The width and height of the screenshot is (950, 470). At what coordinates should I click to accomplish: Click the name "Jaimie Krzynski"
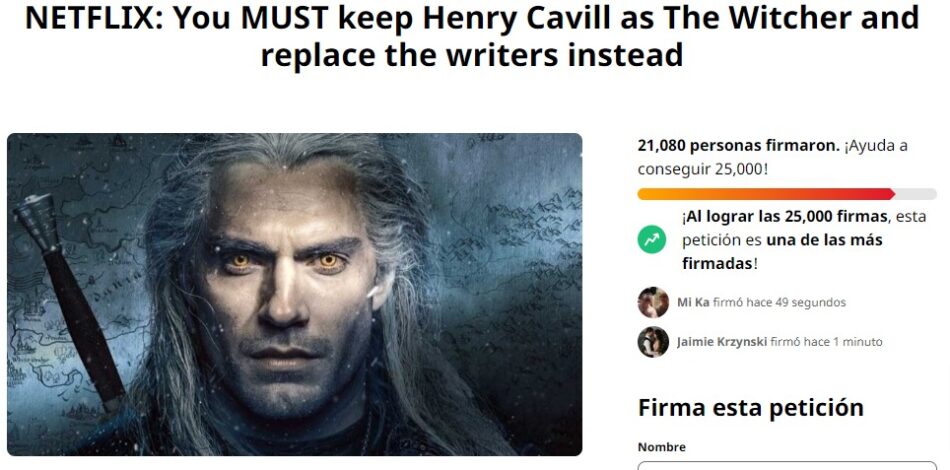(721, 342)
